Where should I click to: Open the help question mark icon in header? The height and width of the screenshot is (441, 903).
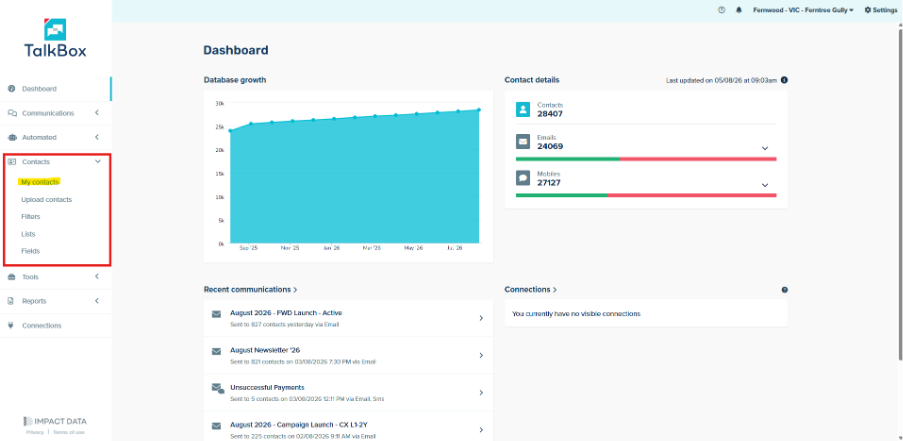pos(722,10)
